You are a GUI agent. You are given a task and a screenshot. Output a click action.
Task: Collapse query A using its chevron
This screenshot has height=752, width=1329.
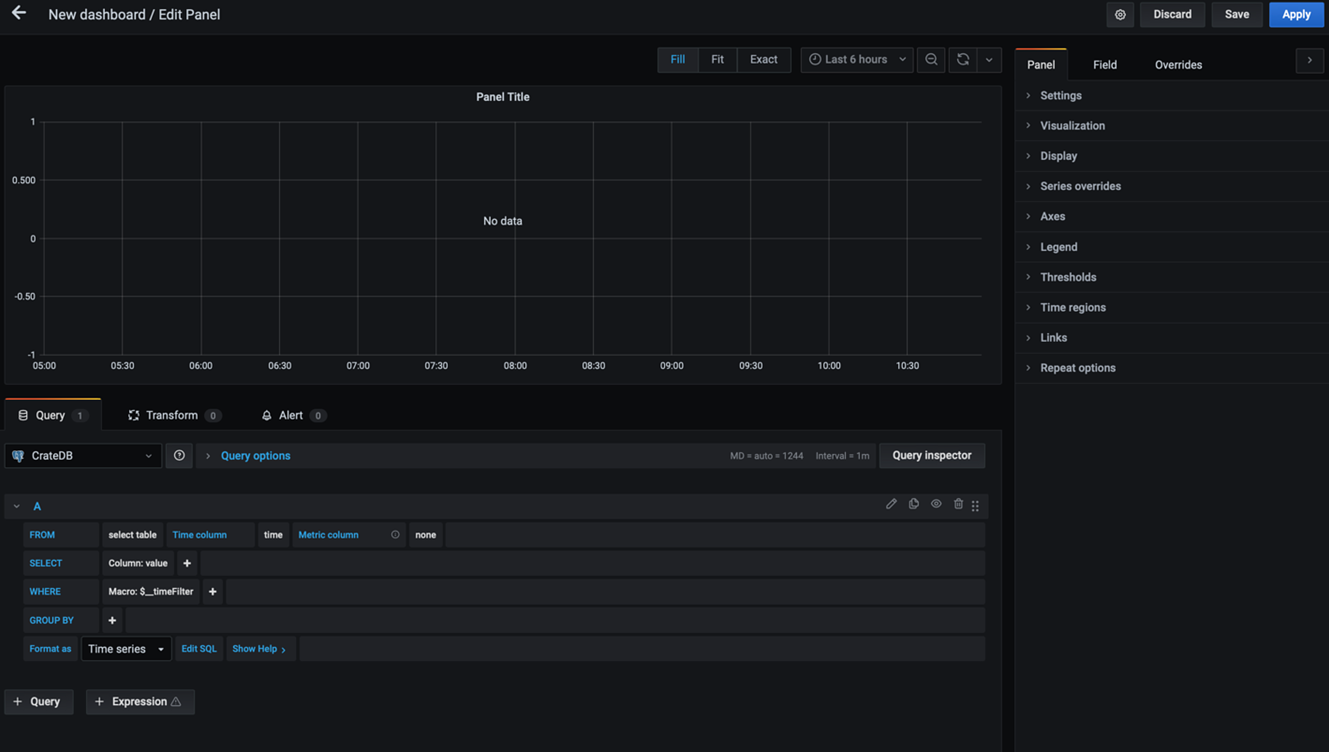click(17, 506)
